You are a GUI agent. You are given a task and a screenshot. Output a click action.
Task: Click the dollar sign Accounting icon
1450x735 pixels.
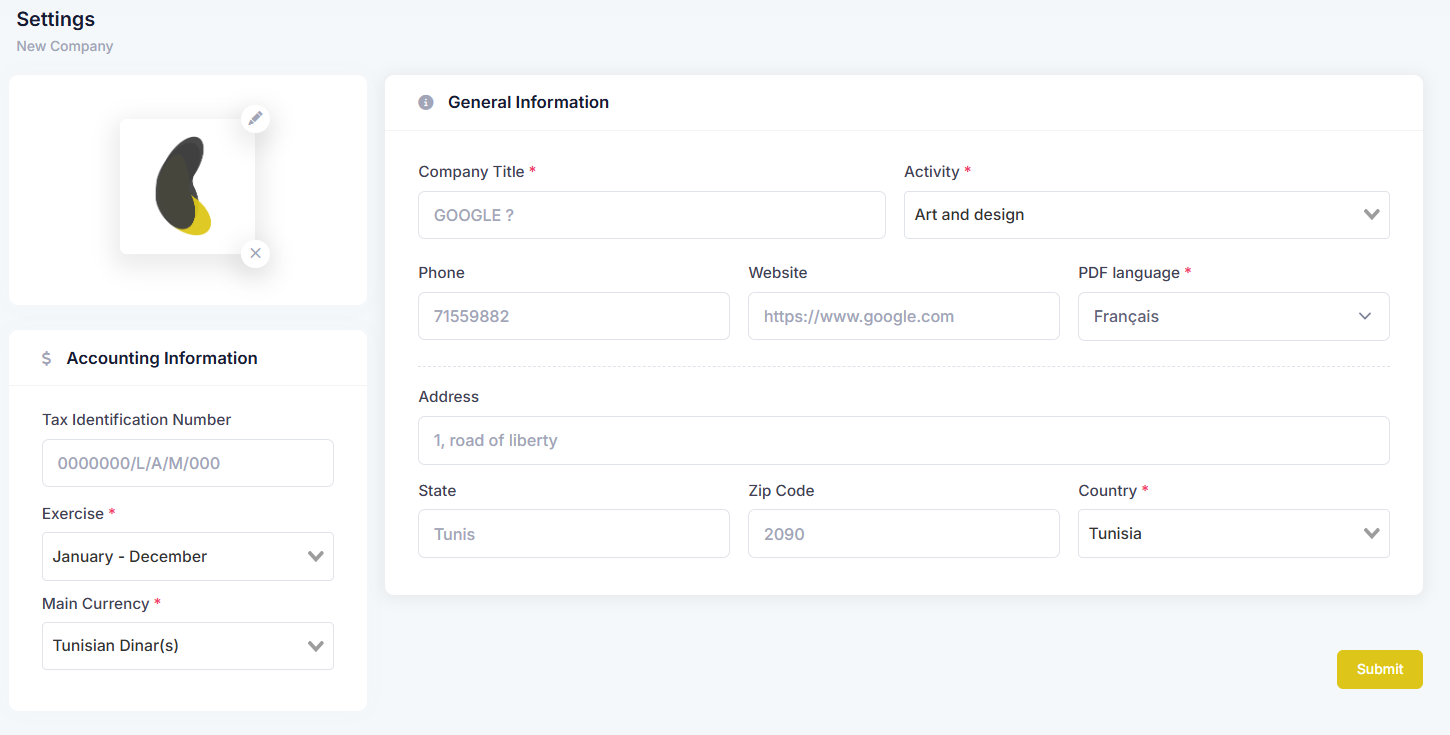point(46,358)
